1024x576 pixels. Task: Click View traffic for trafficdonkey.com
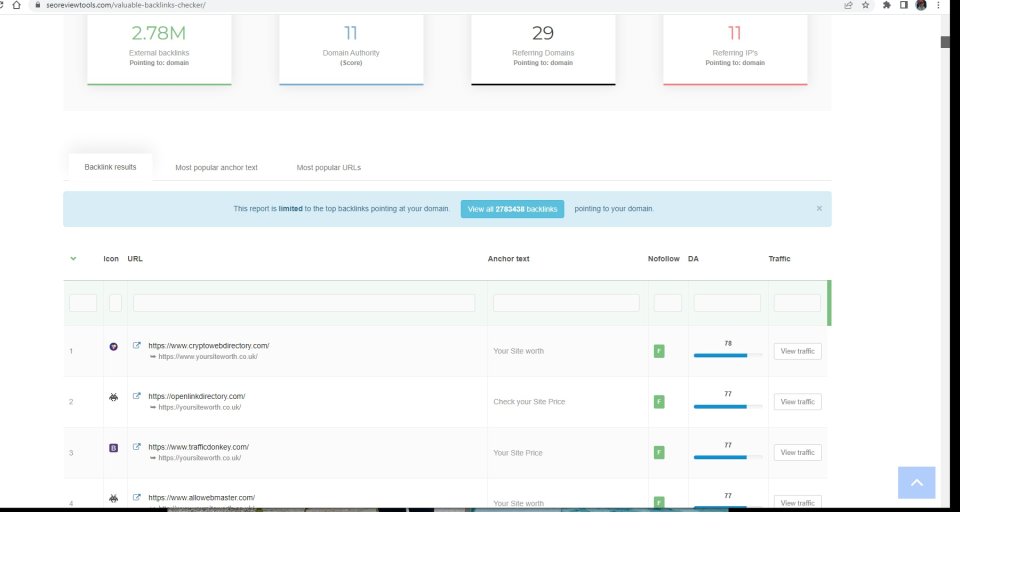click(797, 453)
